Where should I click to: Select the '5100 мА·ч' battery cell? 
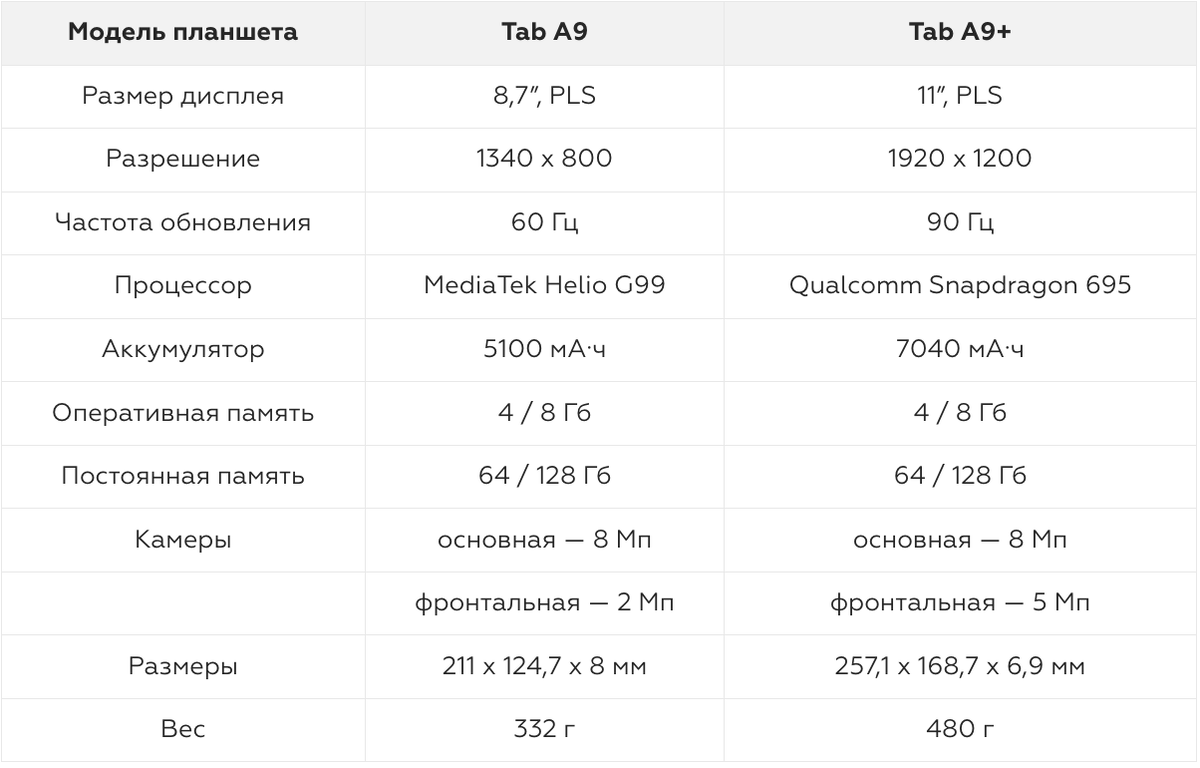[544, 350]
